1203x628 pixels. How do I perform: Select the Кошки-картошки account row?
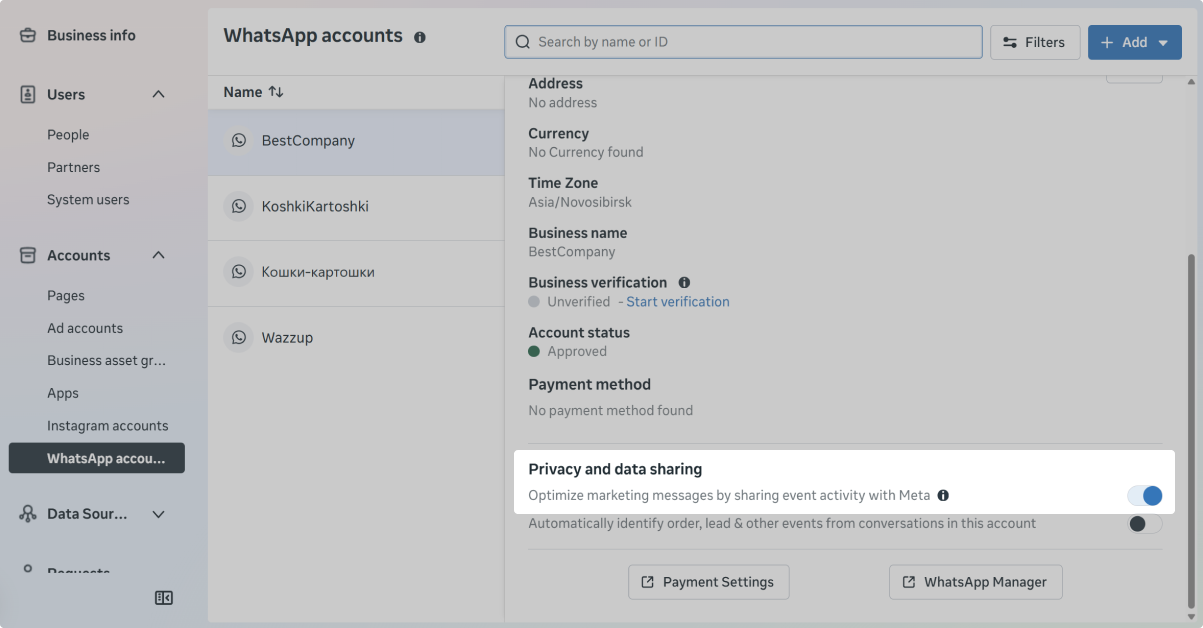coord(356,272)
